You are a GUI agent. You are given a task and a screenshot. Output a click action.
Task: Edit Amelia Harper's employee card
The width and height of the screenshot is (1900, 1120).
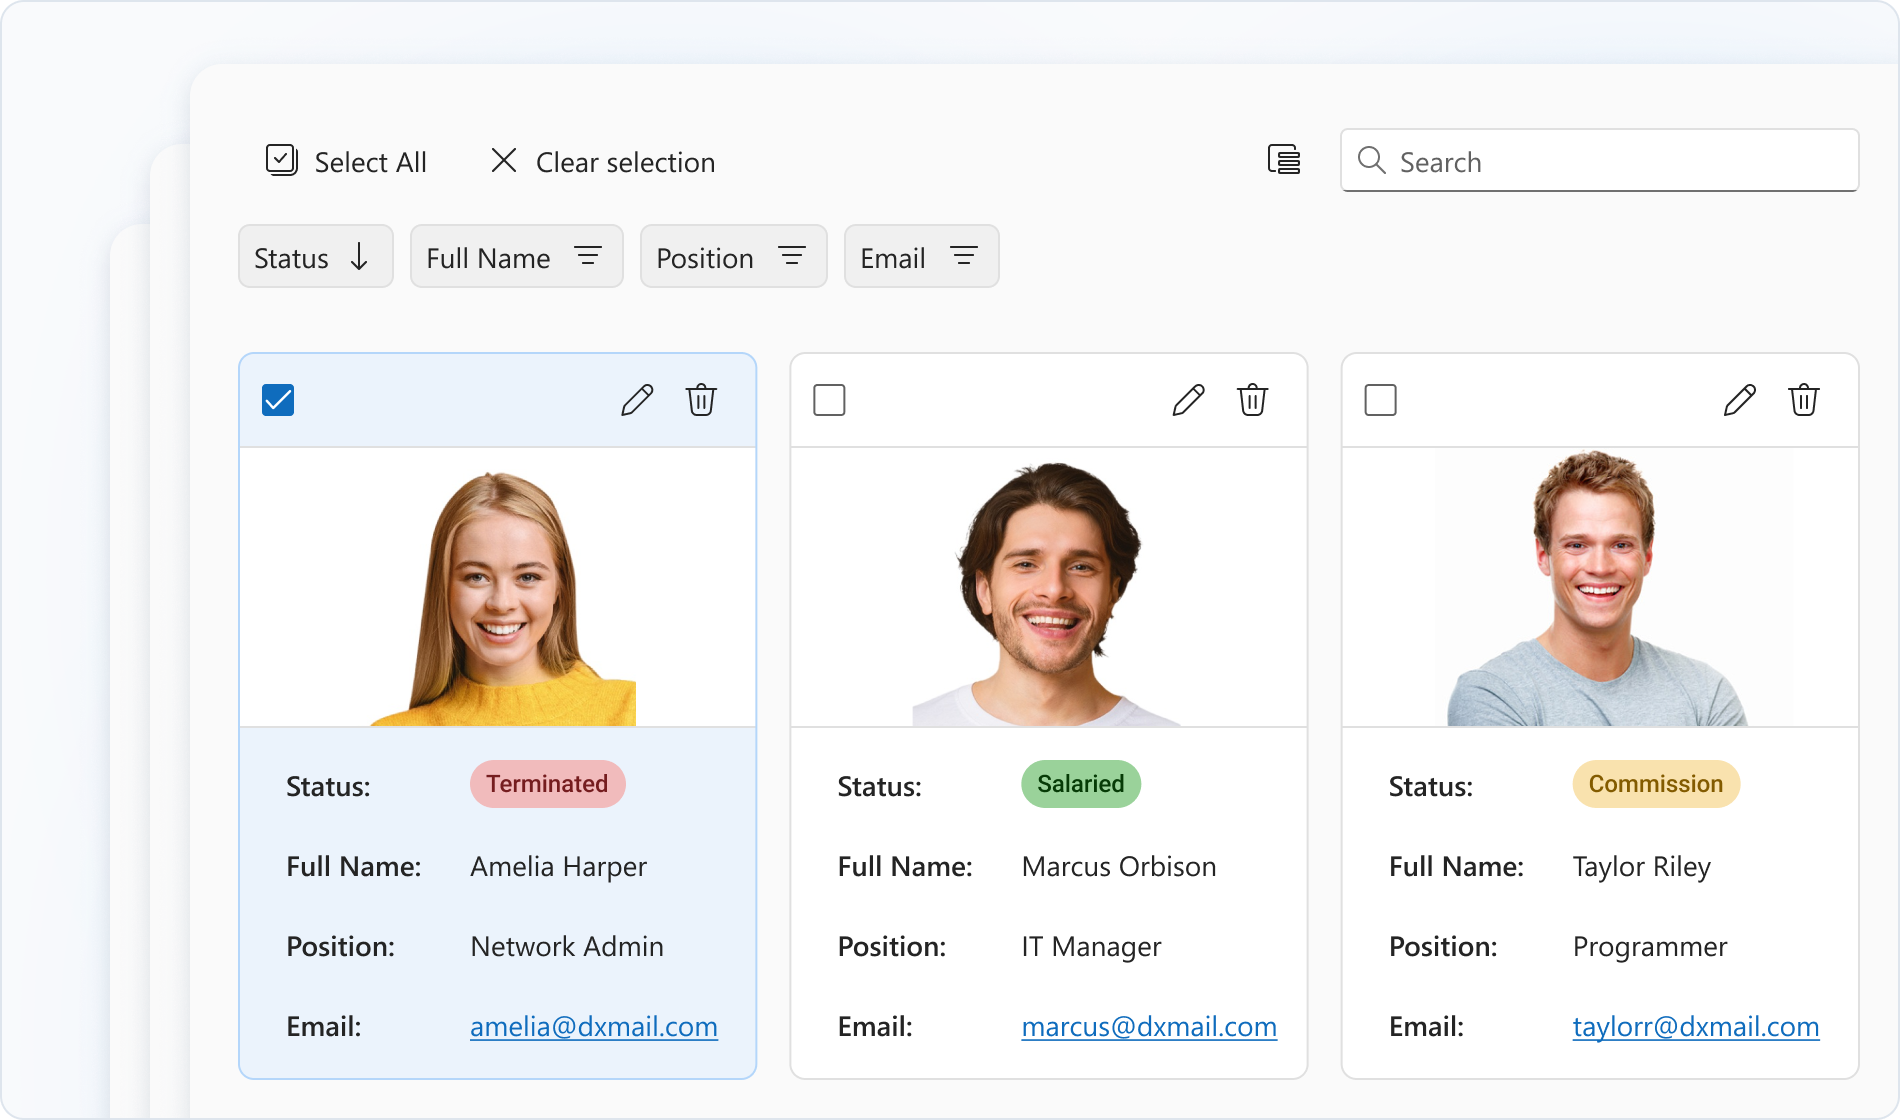tap(637, 400)
